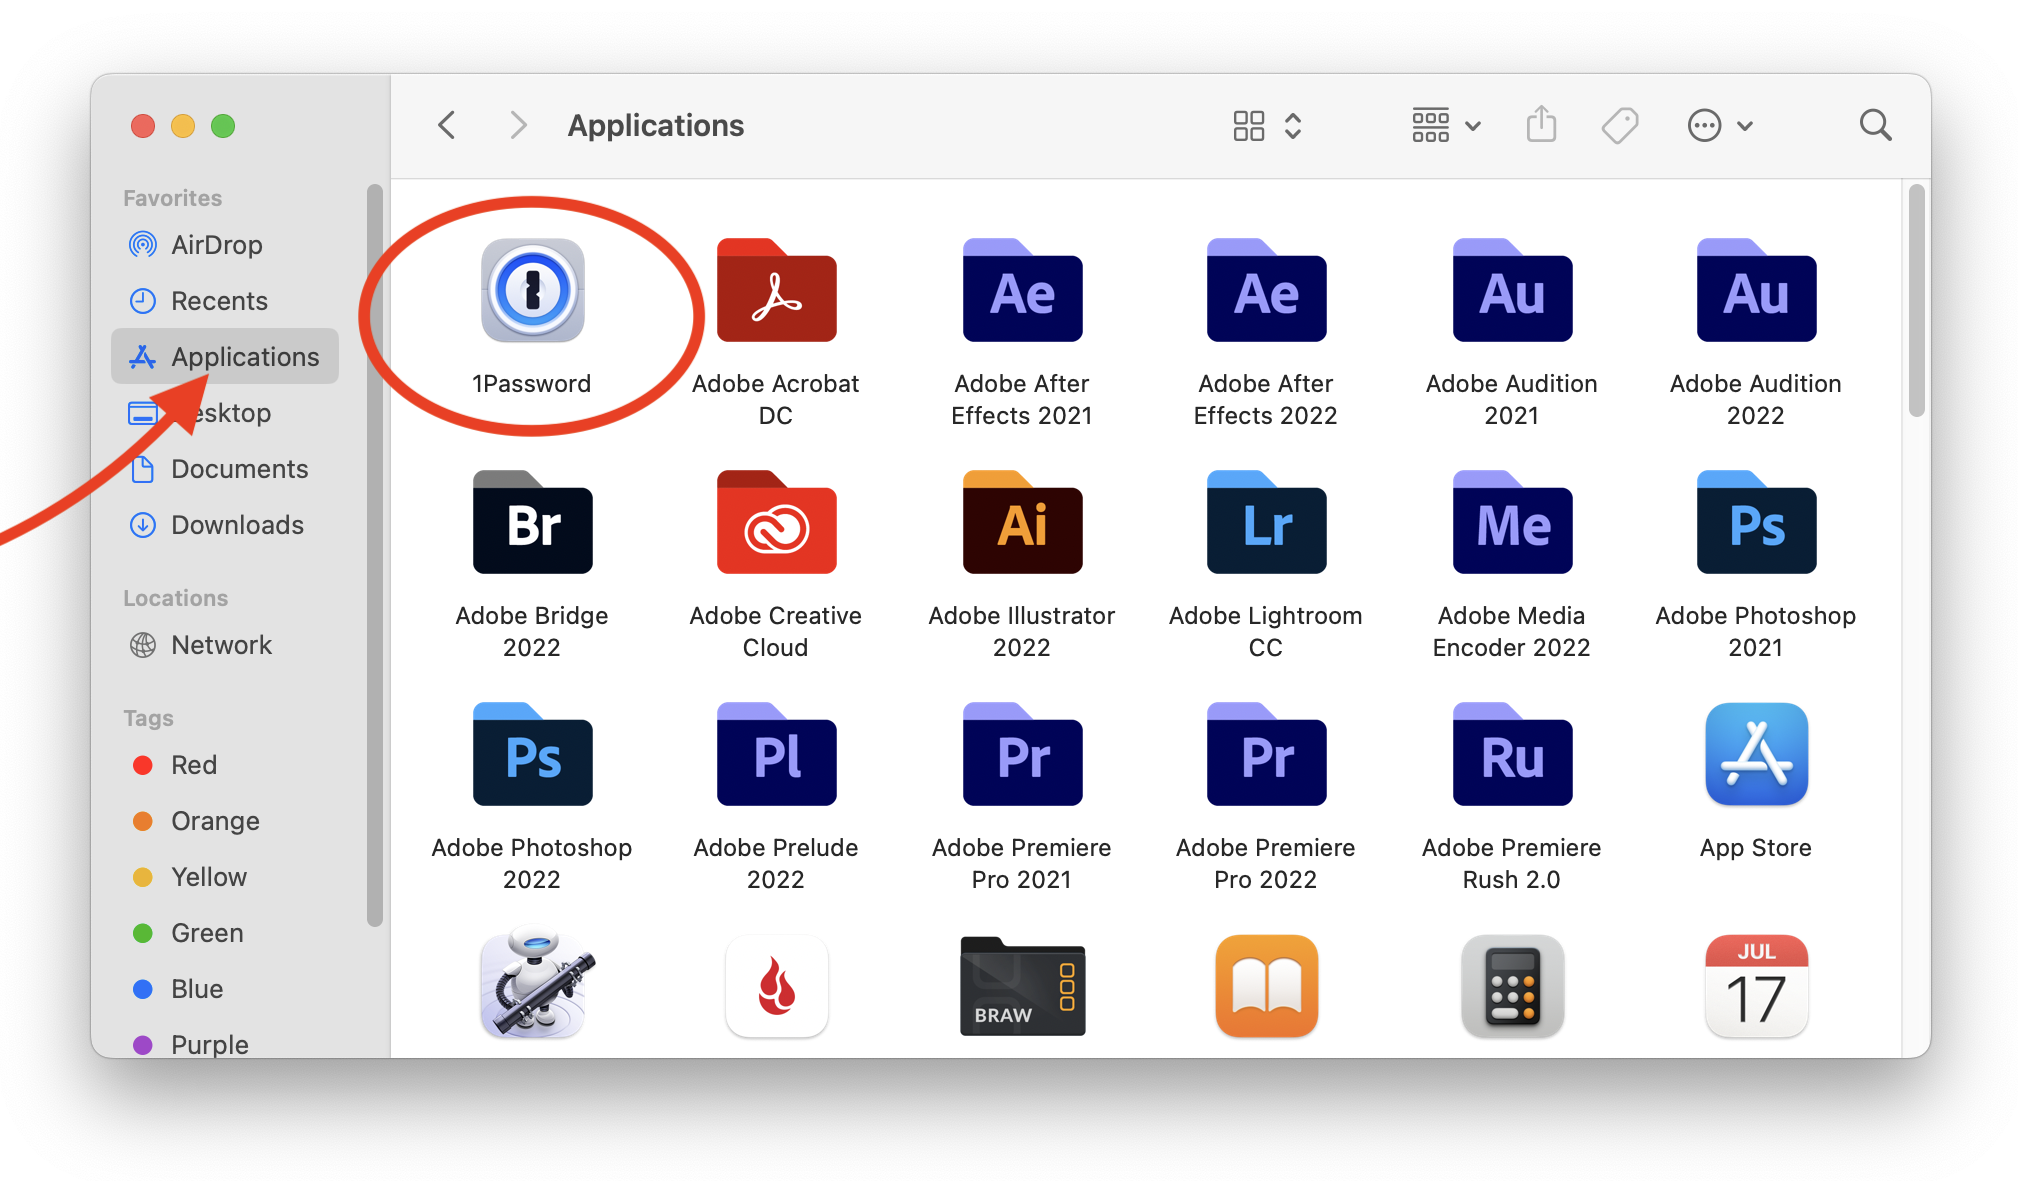The height and width of the screenshot is (1181, 2018).
Task: Open the icon view switcher dropdown
Action: pyautogui.click(x=1266, y=126)
